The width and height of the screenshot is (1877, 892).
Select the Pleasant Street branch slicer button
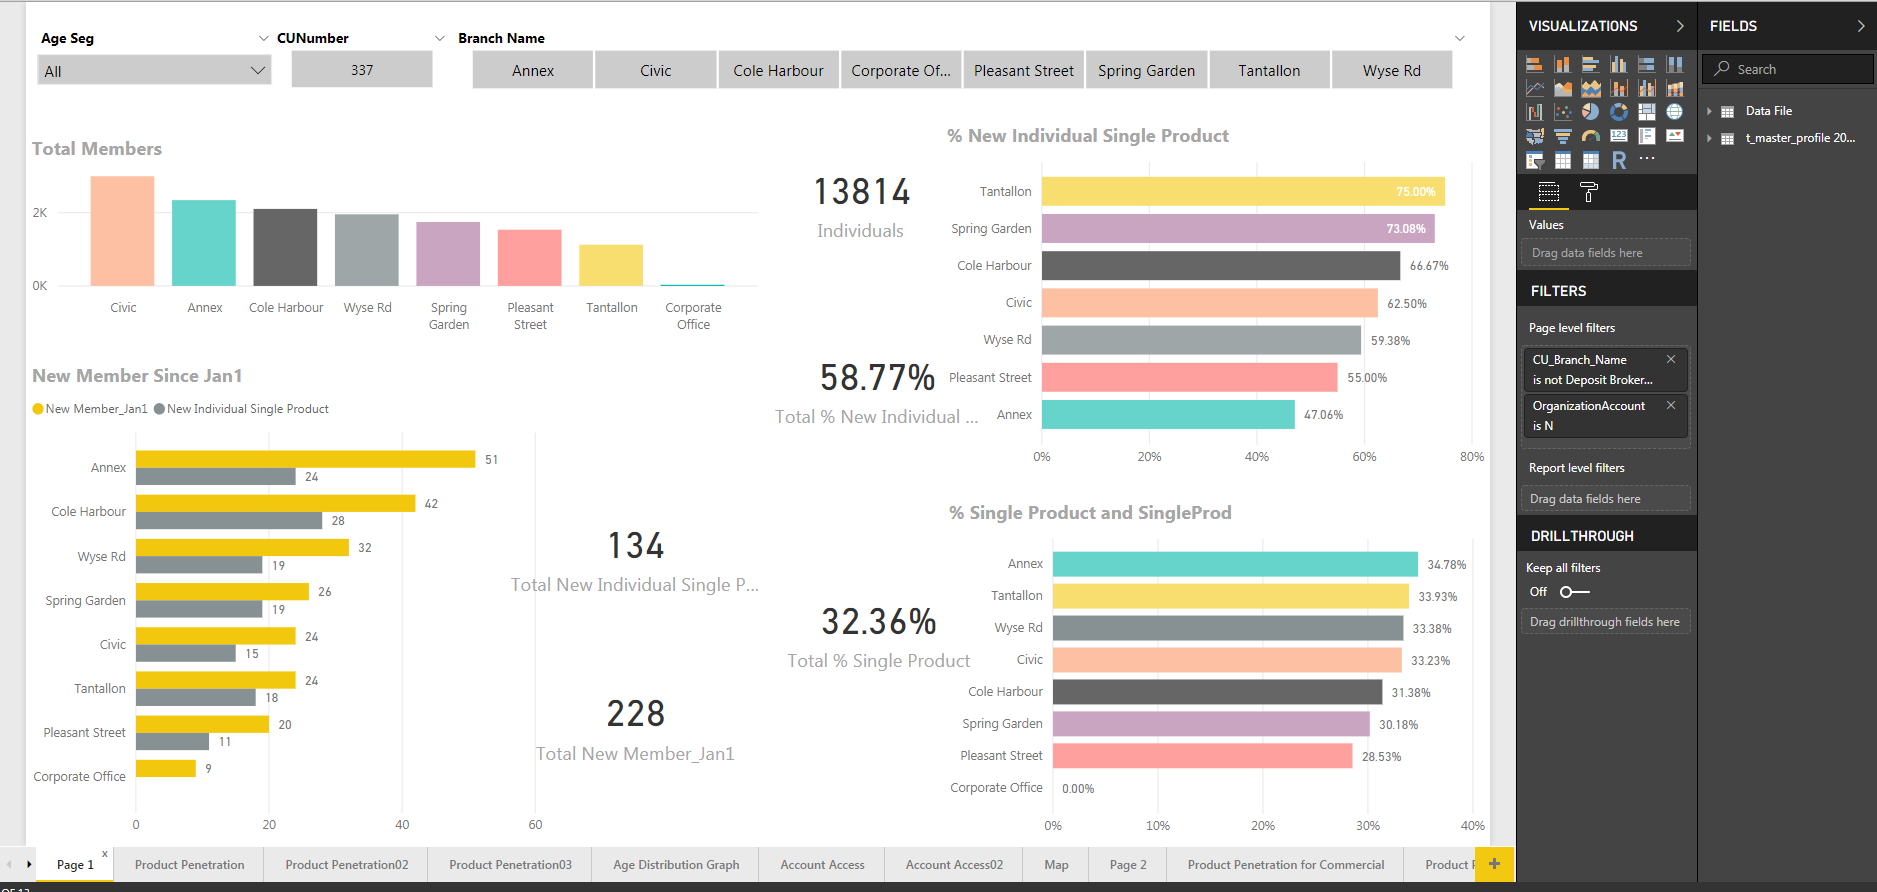1023,71
